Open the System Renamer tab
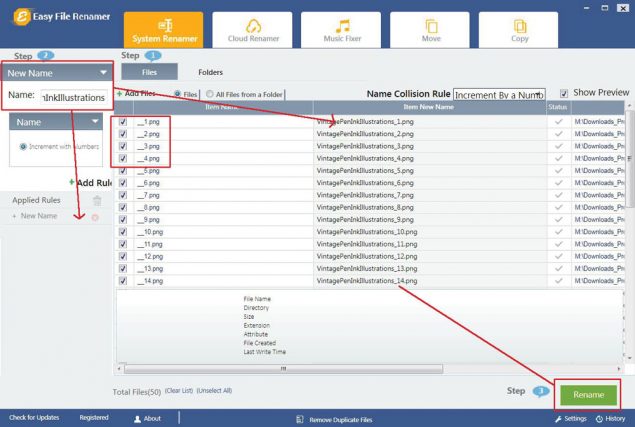The width and height of the screenshot is (635, 427). pyautogui.click(x=164, y=30)
